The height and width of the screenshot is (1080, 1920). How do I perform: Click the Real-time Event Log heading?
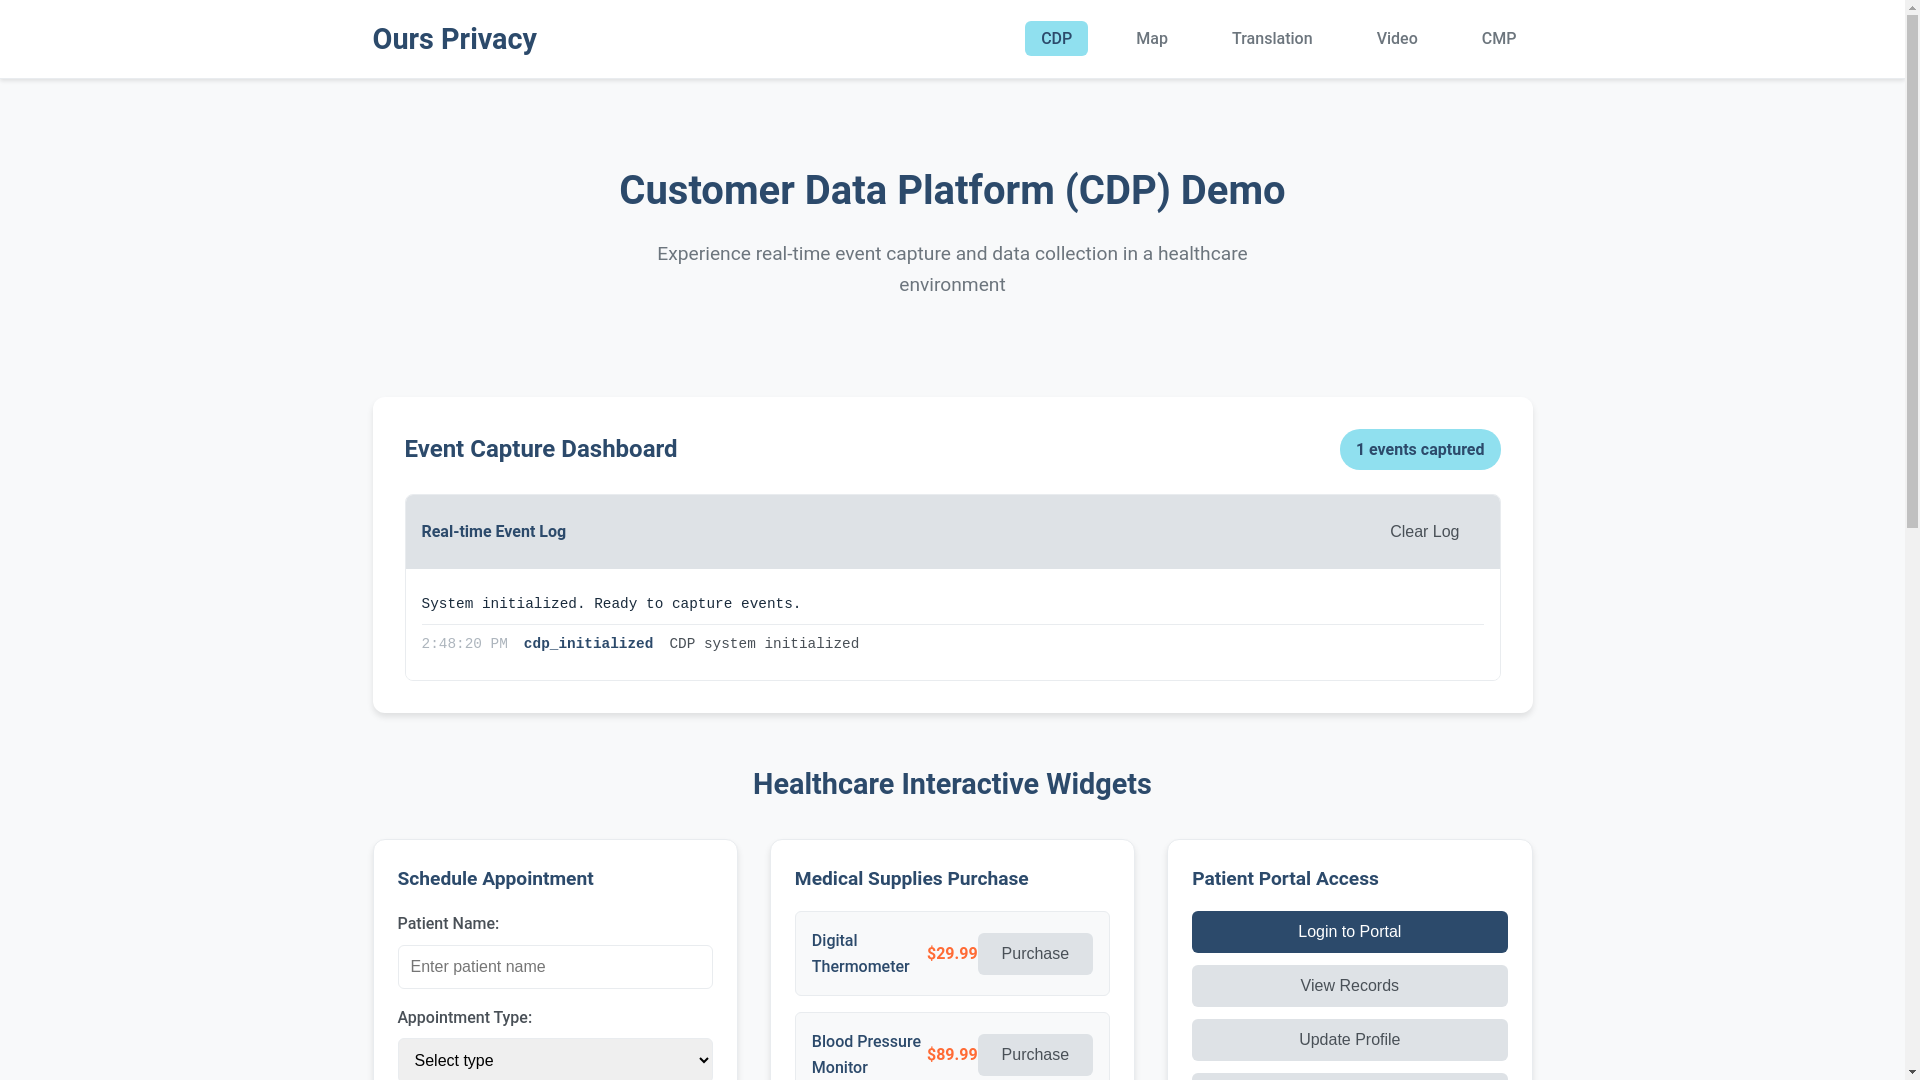(494, 532)
